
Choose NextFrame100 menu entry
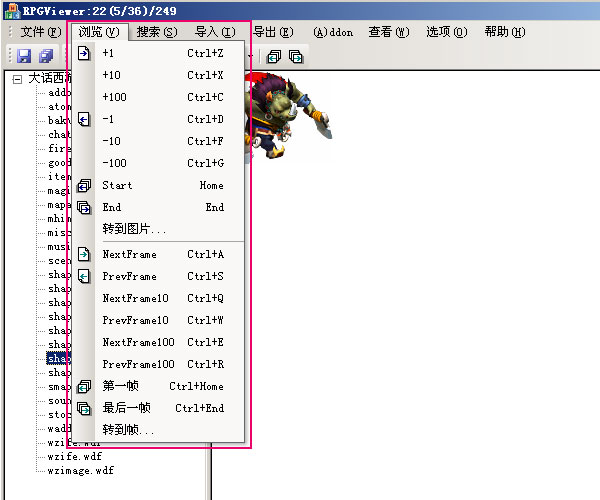click(158, 342)
